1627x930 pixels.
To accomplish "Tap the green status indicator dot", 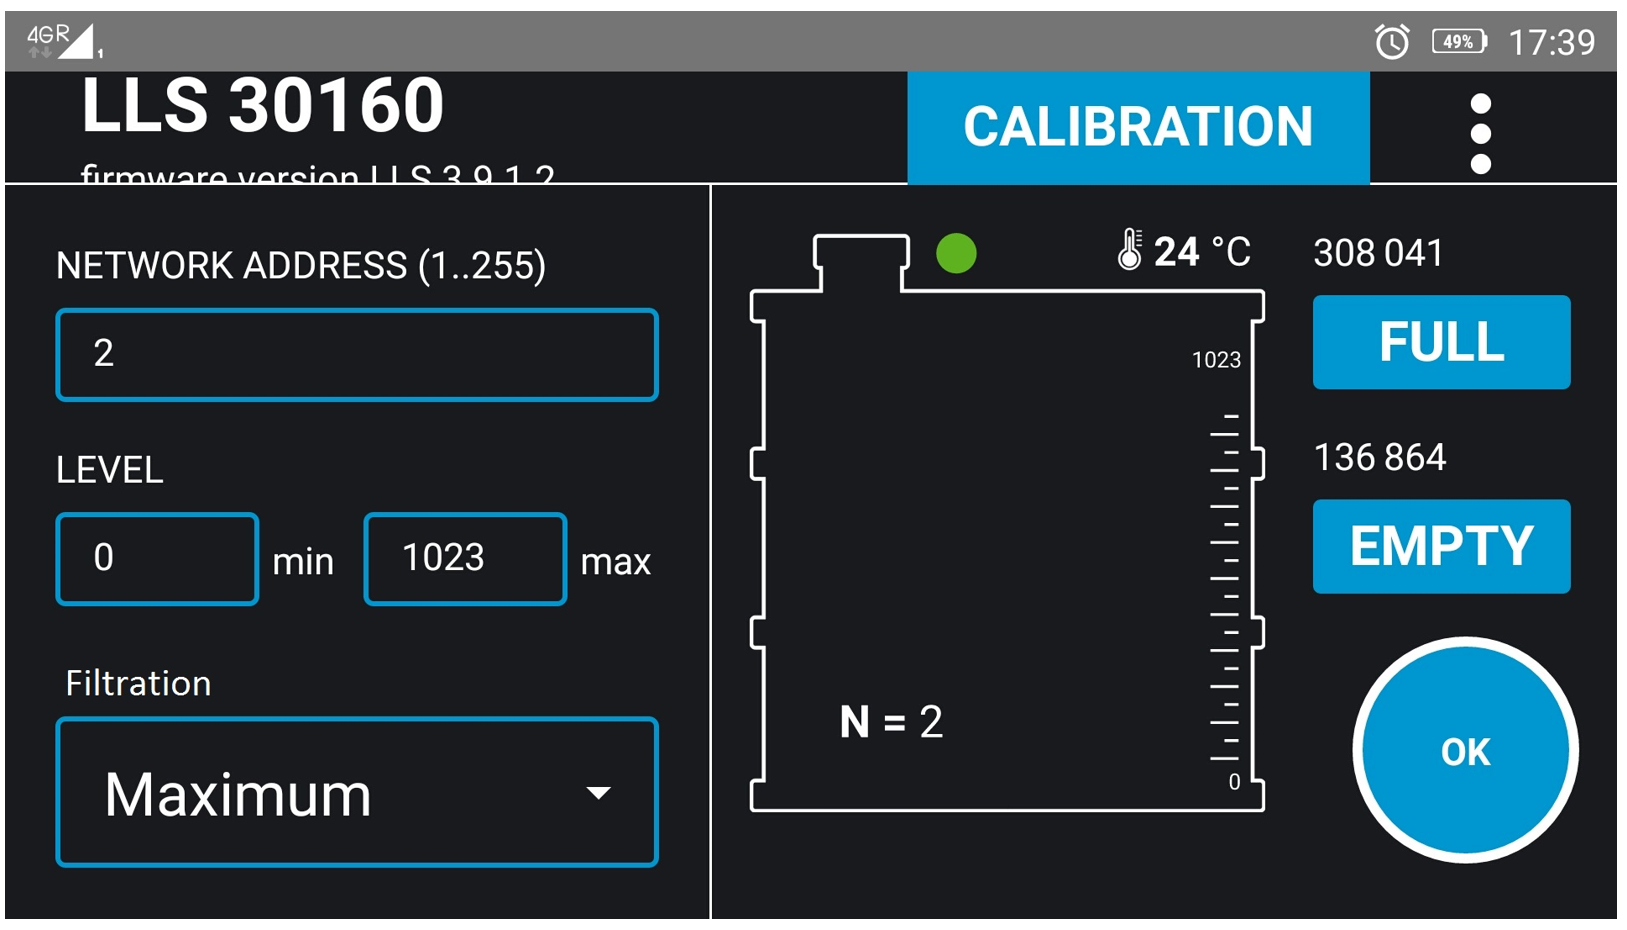I will [956, 253].
